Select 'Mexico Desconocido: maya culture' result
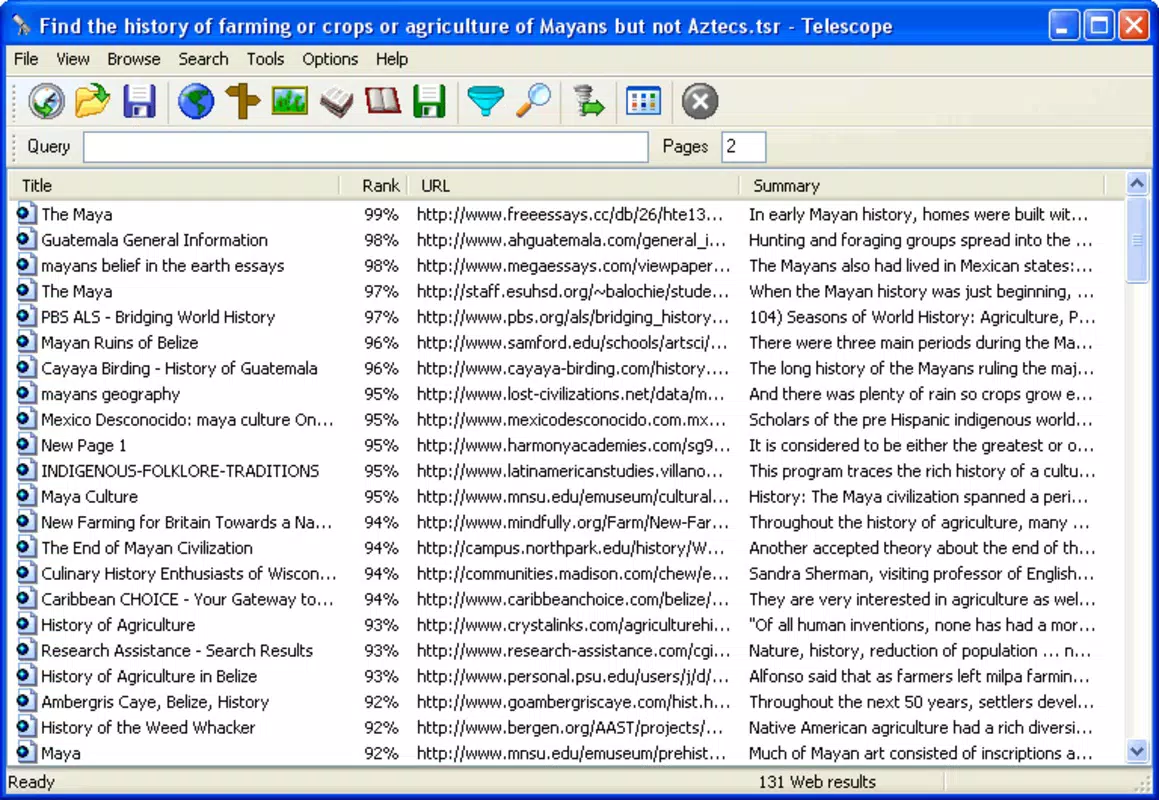1159x800 pixels. (187, 419)
